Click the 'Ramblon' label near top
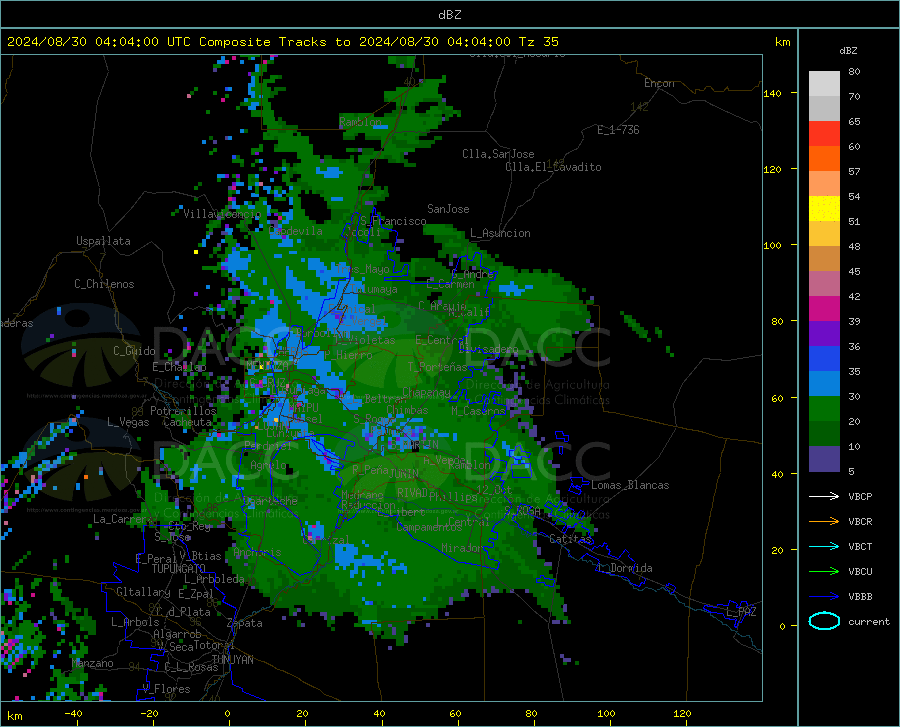This screenshot has height=727, width=900. pyautogui.click(x=360, y=122)
